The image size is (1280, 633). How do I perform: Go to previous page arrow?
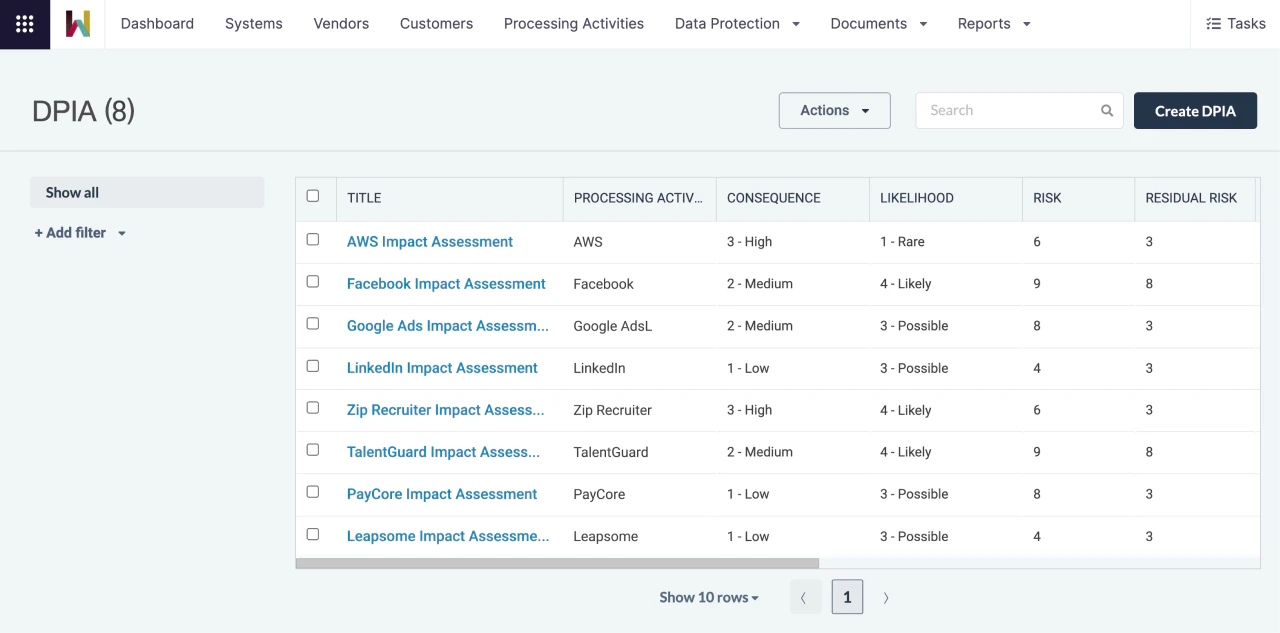coord(804,598)
